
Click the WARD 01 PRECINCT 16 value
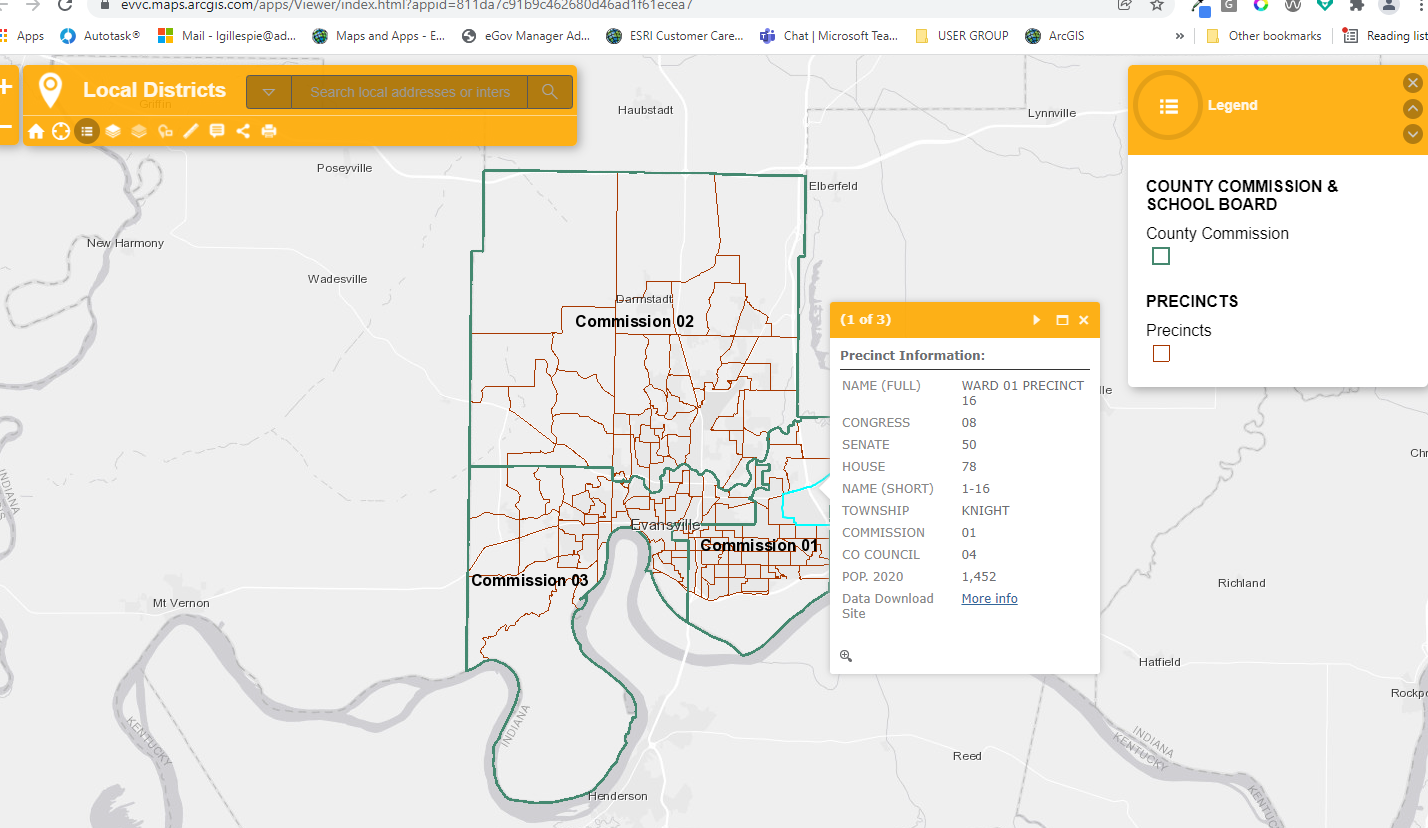click(1023, 392)
